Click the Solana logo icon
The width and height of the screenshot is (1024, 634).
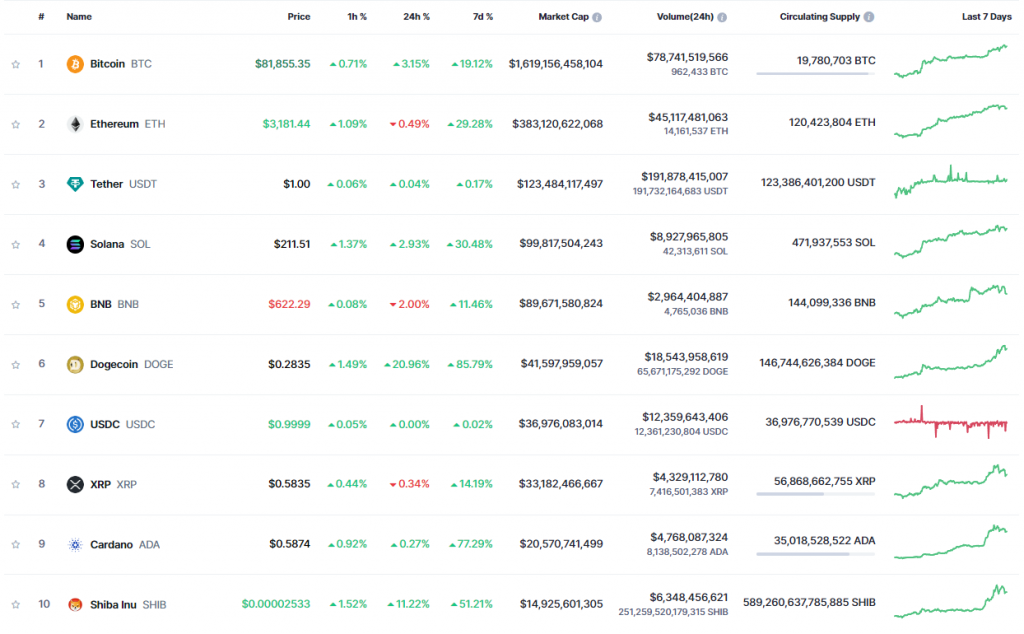click(75, 244)
